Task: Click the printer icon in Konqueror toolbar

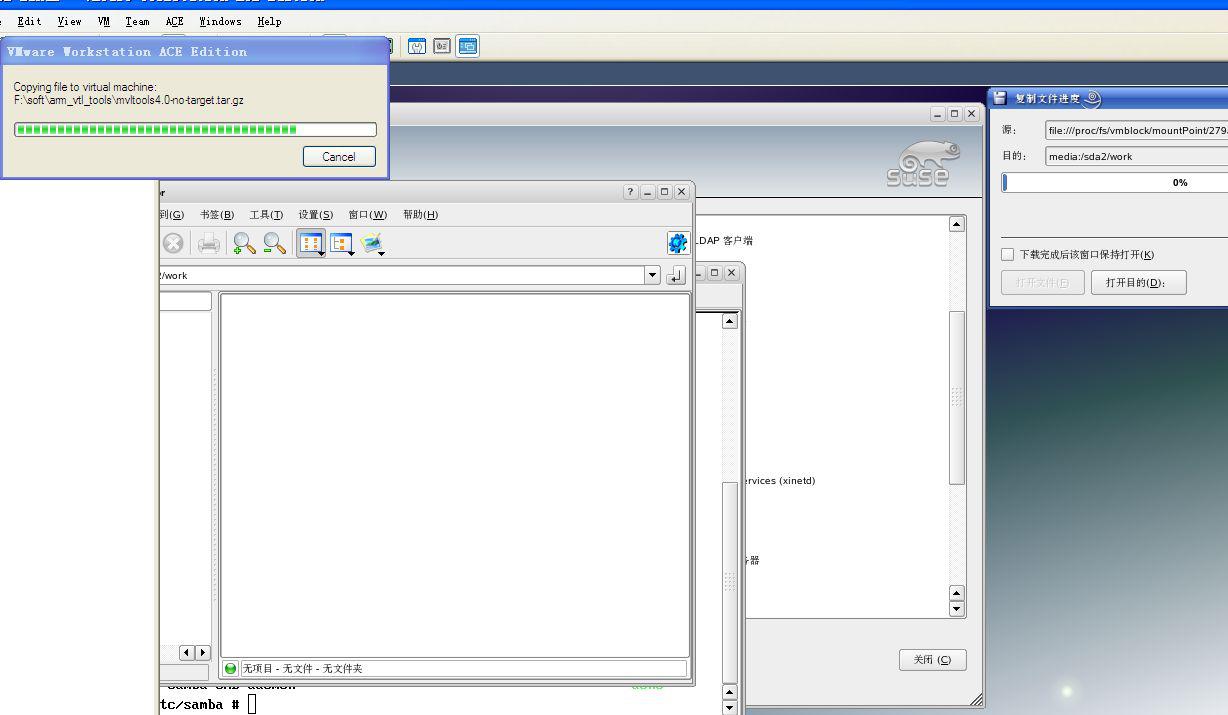Action: point(208,243)
